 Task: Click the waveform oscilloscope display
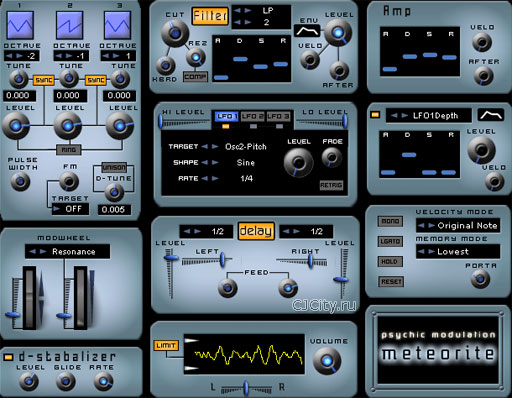tap(244, 354)
